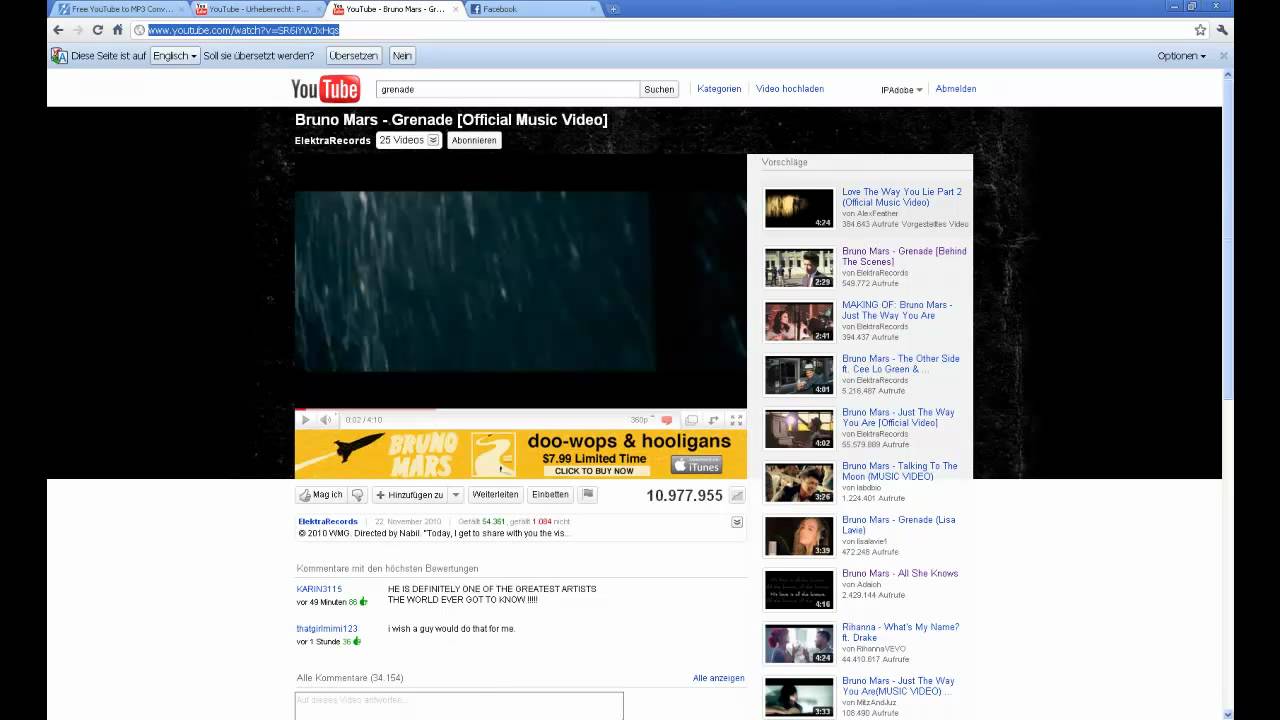1280x720 pixels.
Task: Click the YouTube search field containing grenade
Action: 507,89
